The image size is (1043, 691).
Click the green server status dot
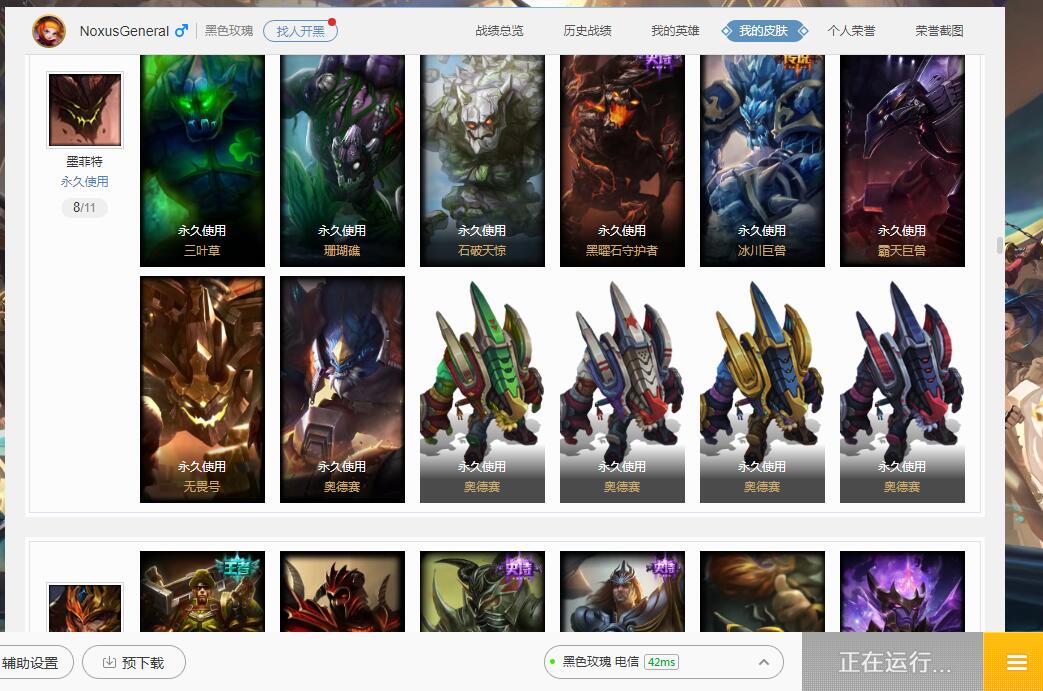[x=553, y=662]
